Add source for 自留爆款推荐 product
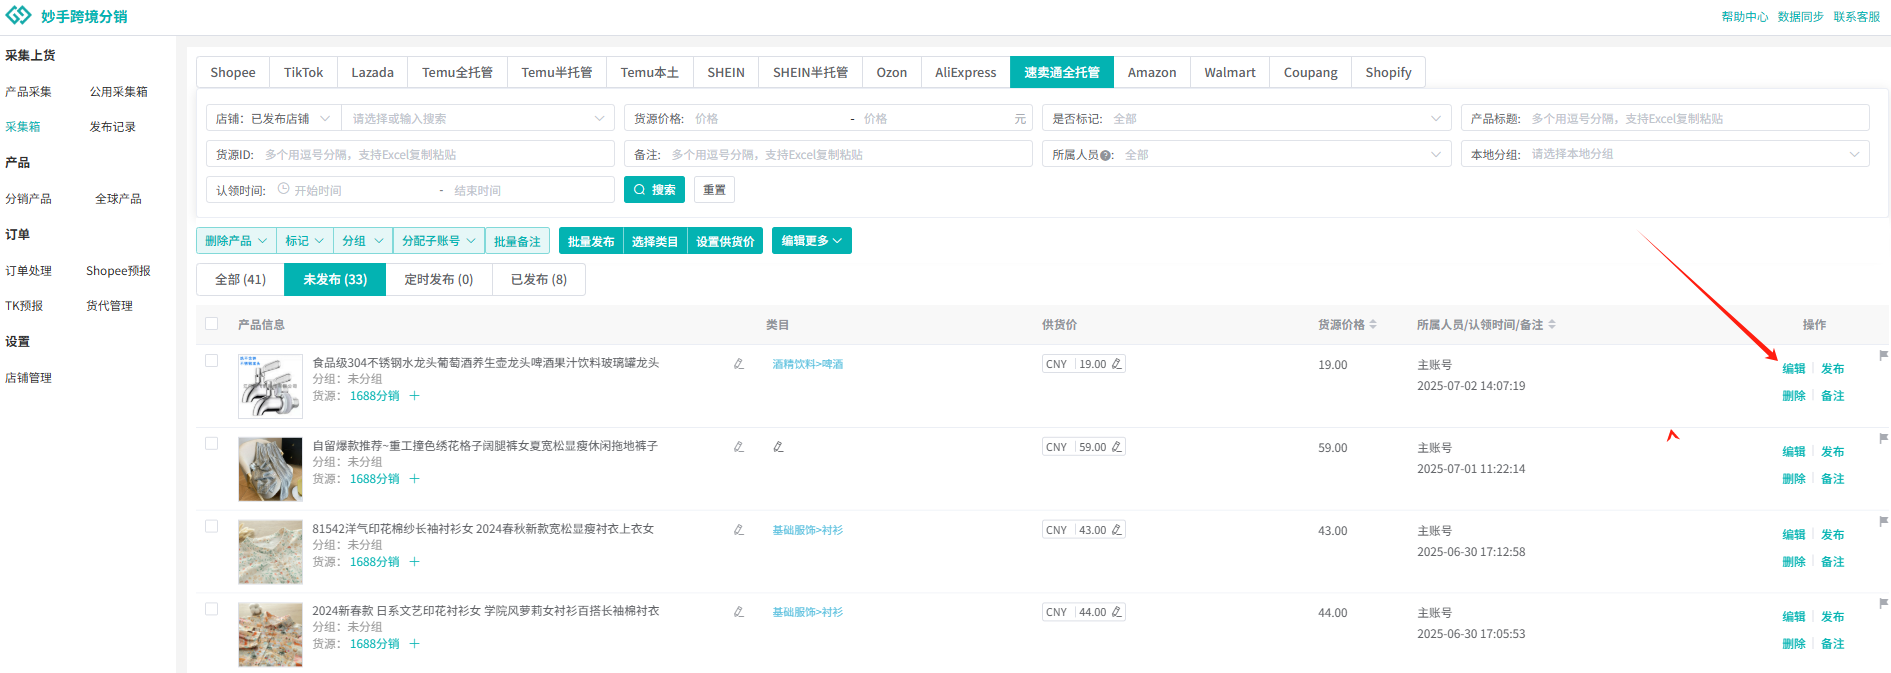The height and width of the screenshot is (673, 1891). coord(414,479)
